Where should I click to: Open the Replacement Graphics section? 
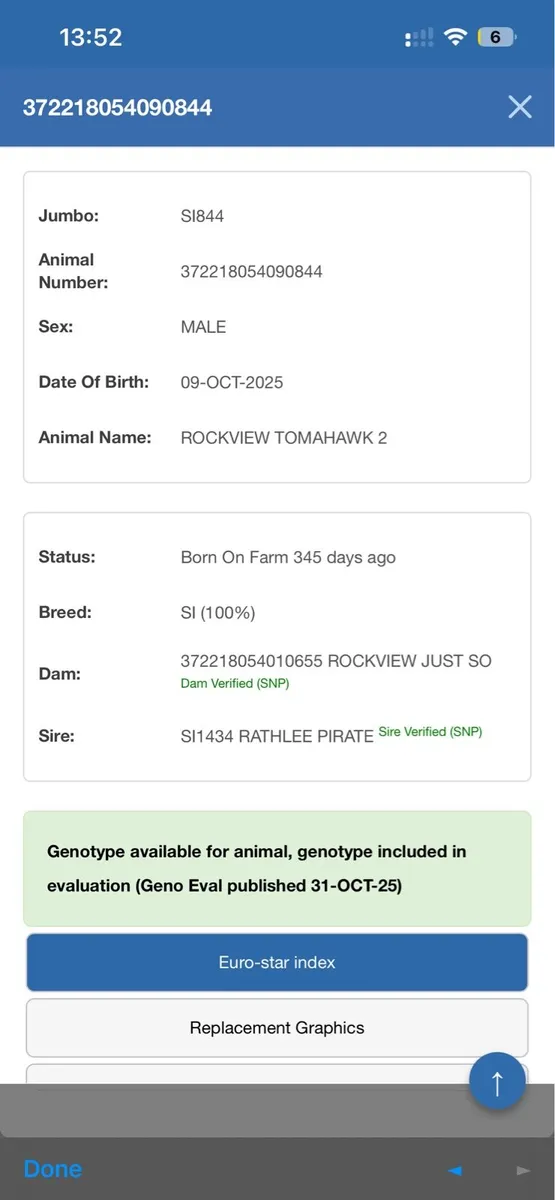coord(277,1028)
